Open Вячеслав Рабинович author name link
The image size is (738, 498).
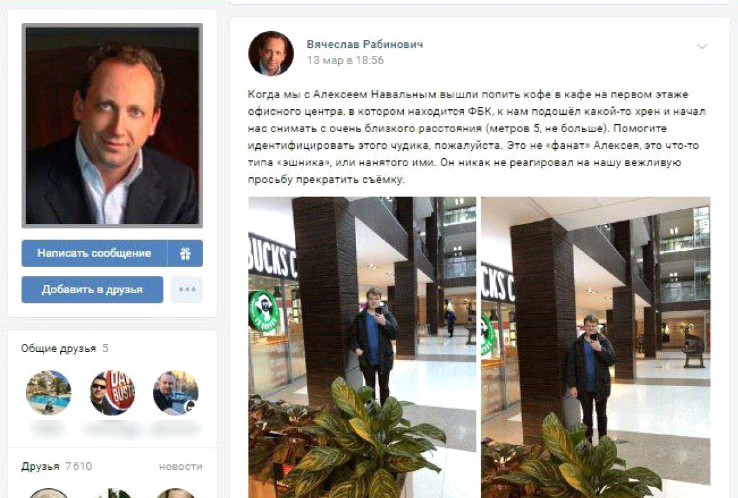pyautogui.click(x=365, y=44)
